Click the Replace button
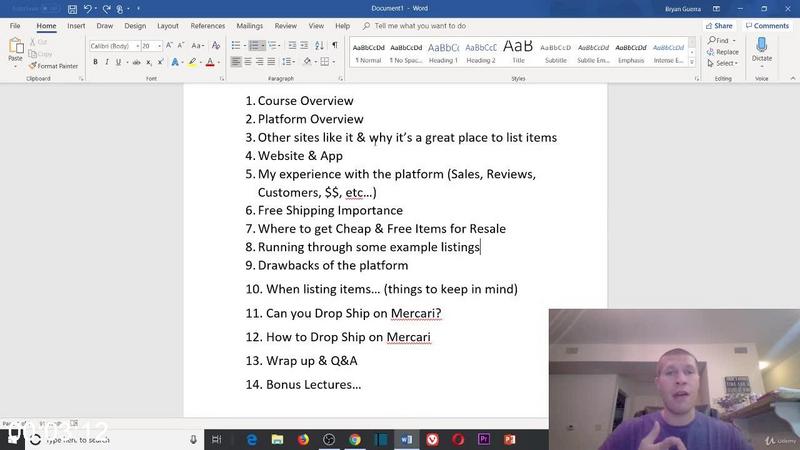 [723, 52]
